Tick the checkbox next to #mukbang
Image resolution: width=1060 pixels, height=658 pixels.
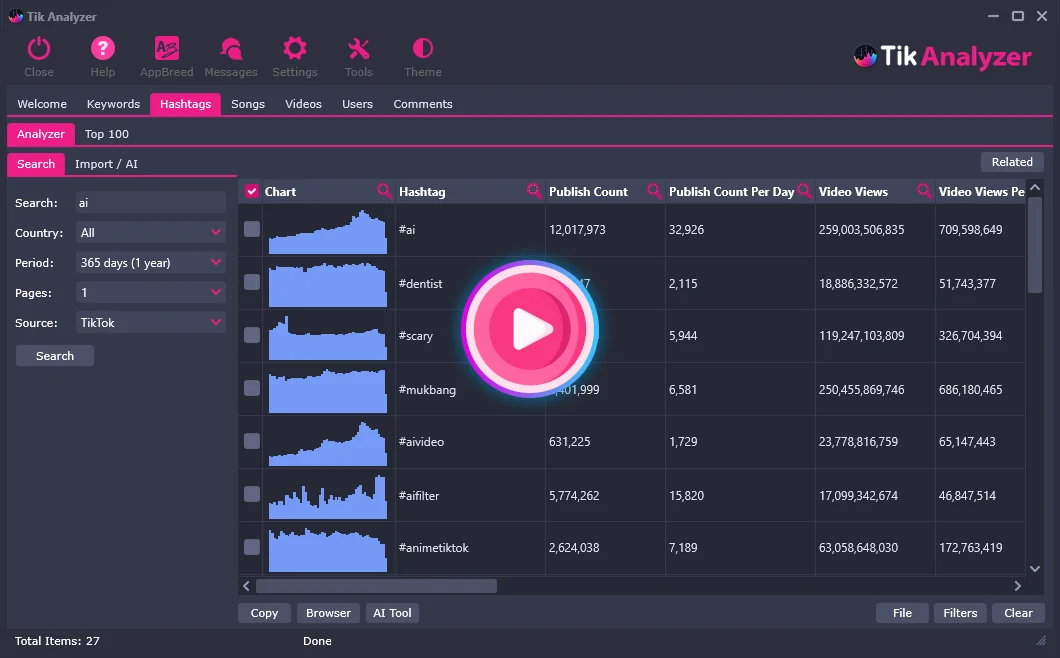pos(252,389)
